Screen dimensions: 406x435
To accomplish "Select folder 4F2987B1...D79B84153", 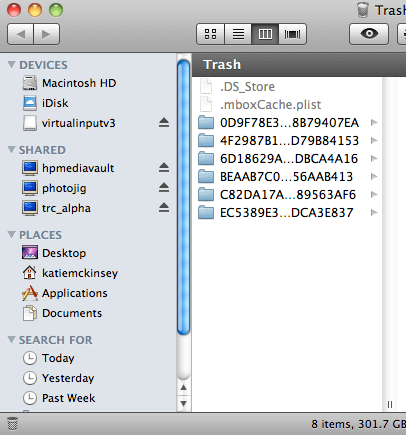I will [279, 141].
